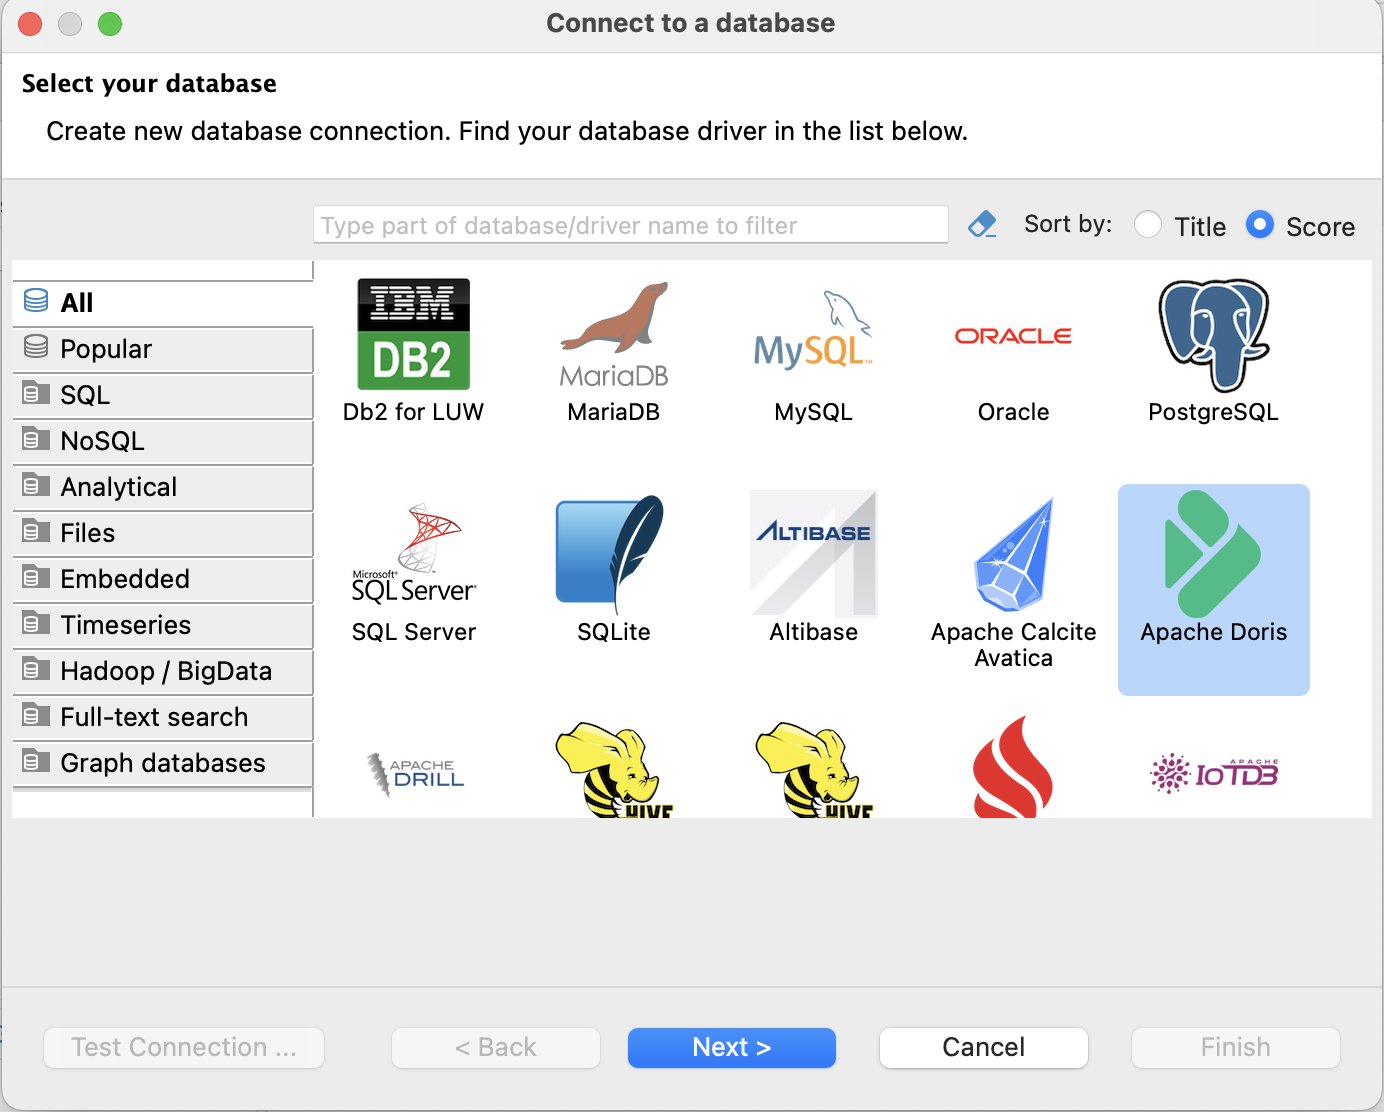The image size is (1384, 1112).
Task: Open the Graph databases category
Action: point(163,763)
